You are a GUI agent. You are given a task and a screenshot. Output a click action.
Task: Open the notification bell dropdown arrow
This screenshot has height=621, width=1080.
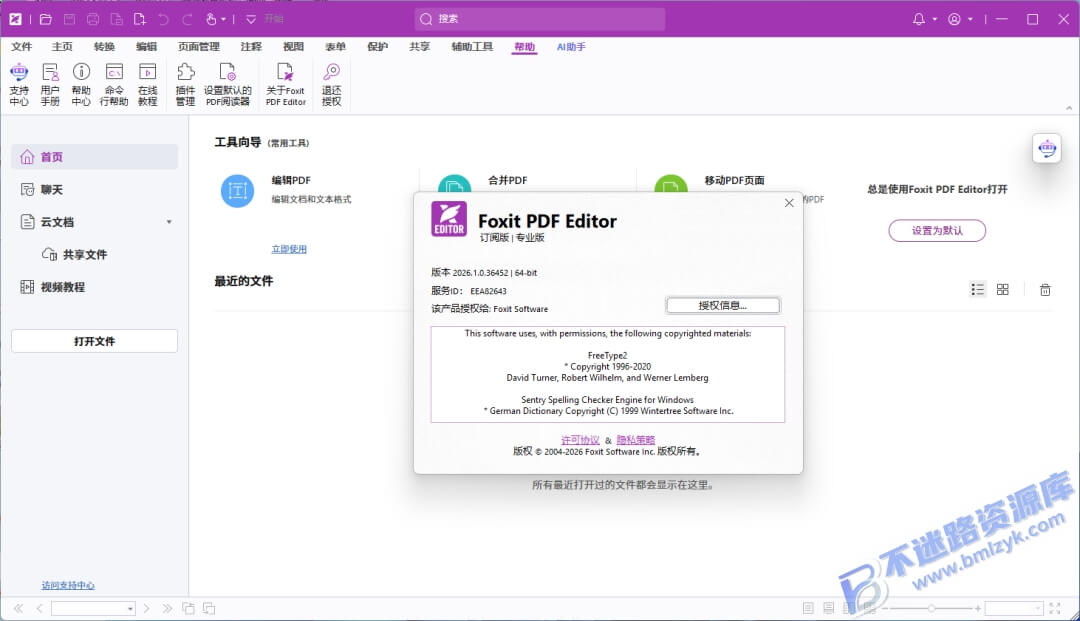coord(935,19)
